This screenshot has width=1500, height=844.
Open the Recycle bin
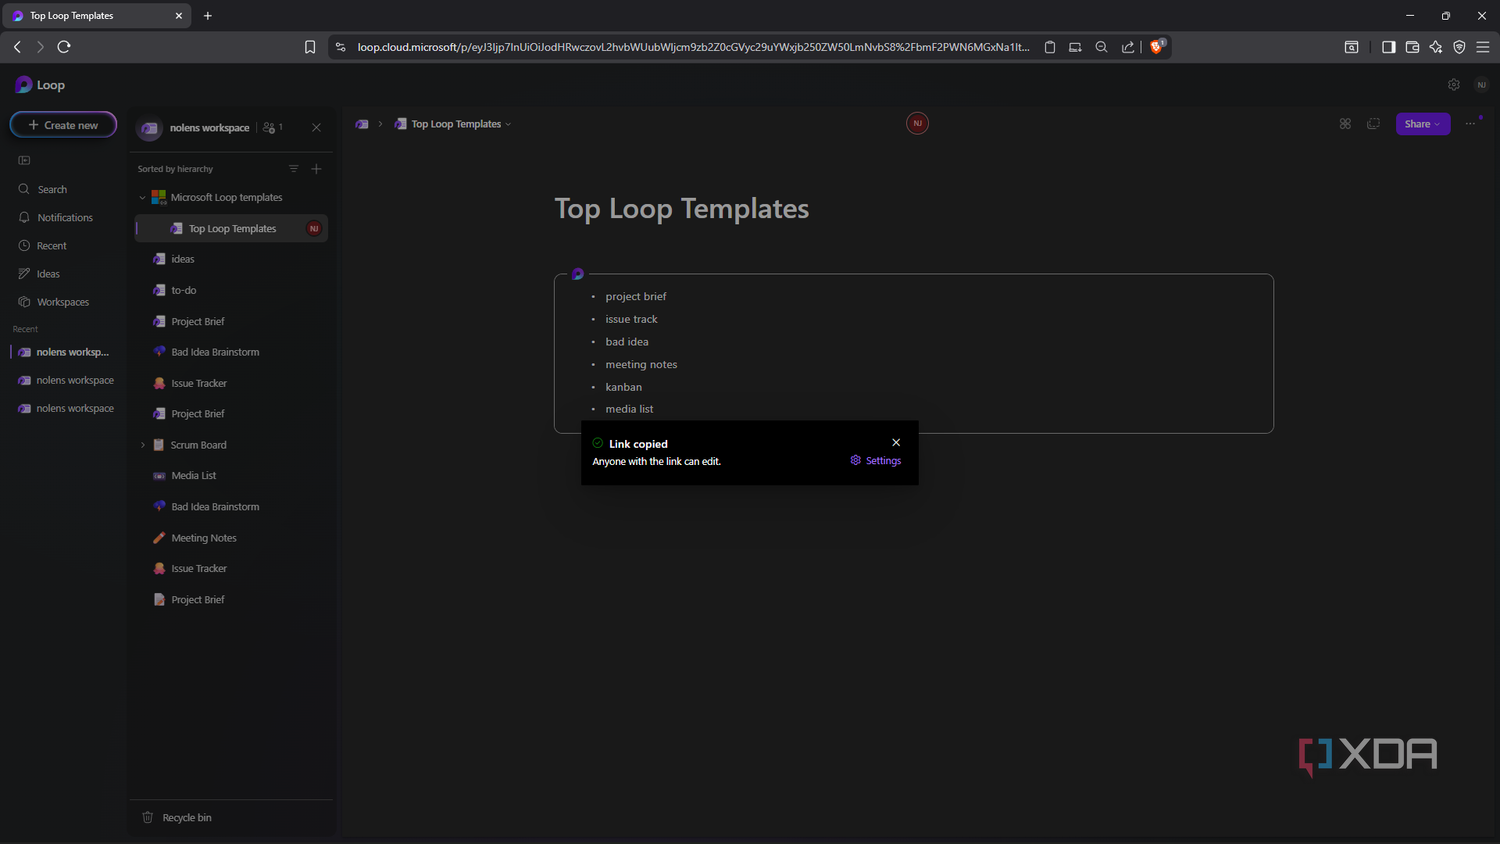tap(177, 817)
